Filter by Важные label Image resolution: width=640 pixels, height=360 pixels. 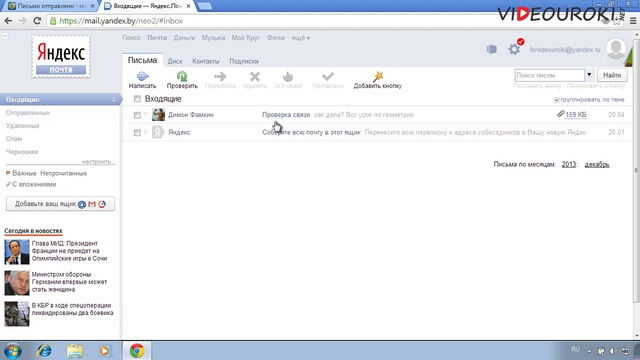pos(24,173)
